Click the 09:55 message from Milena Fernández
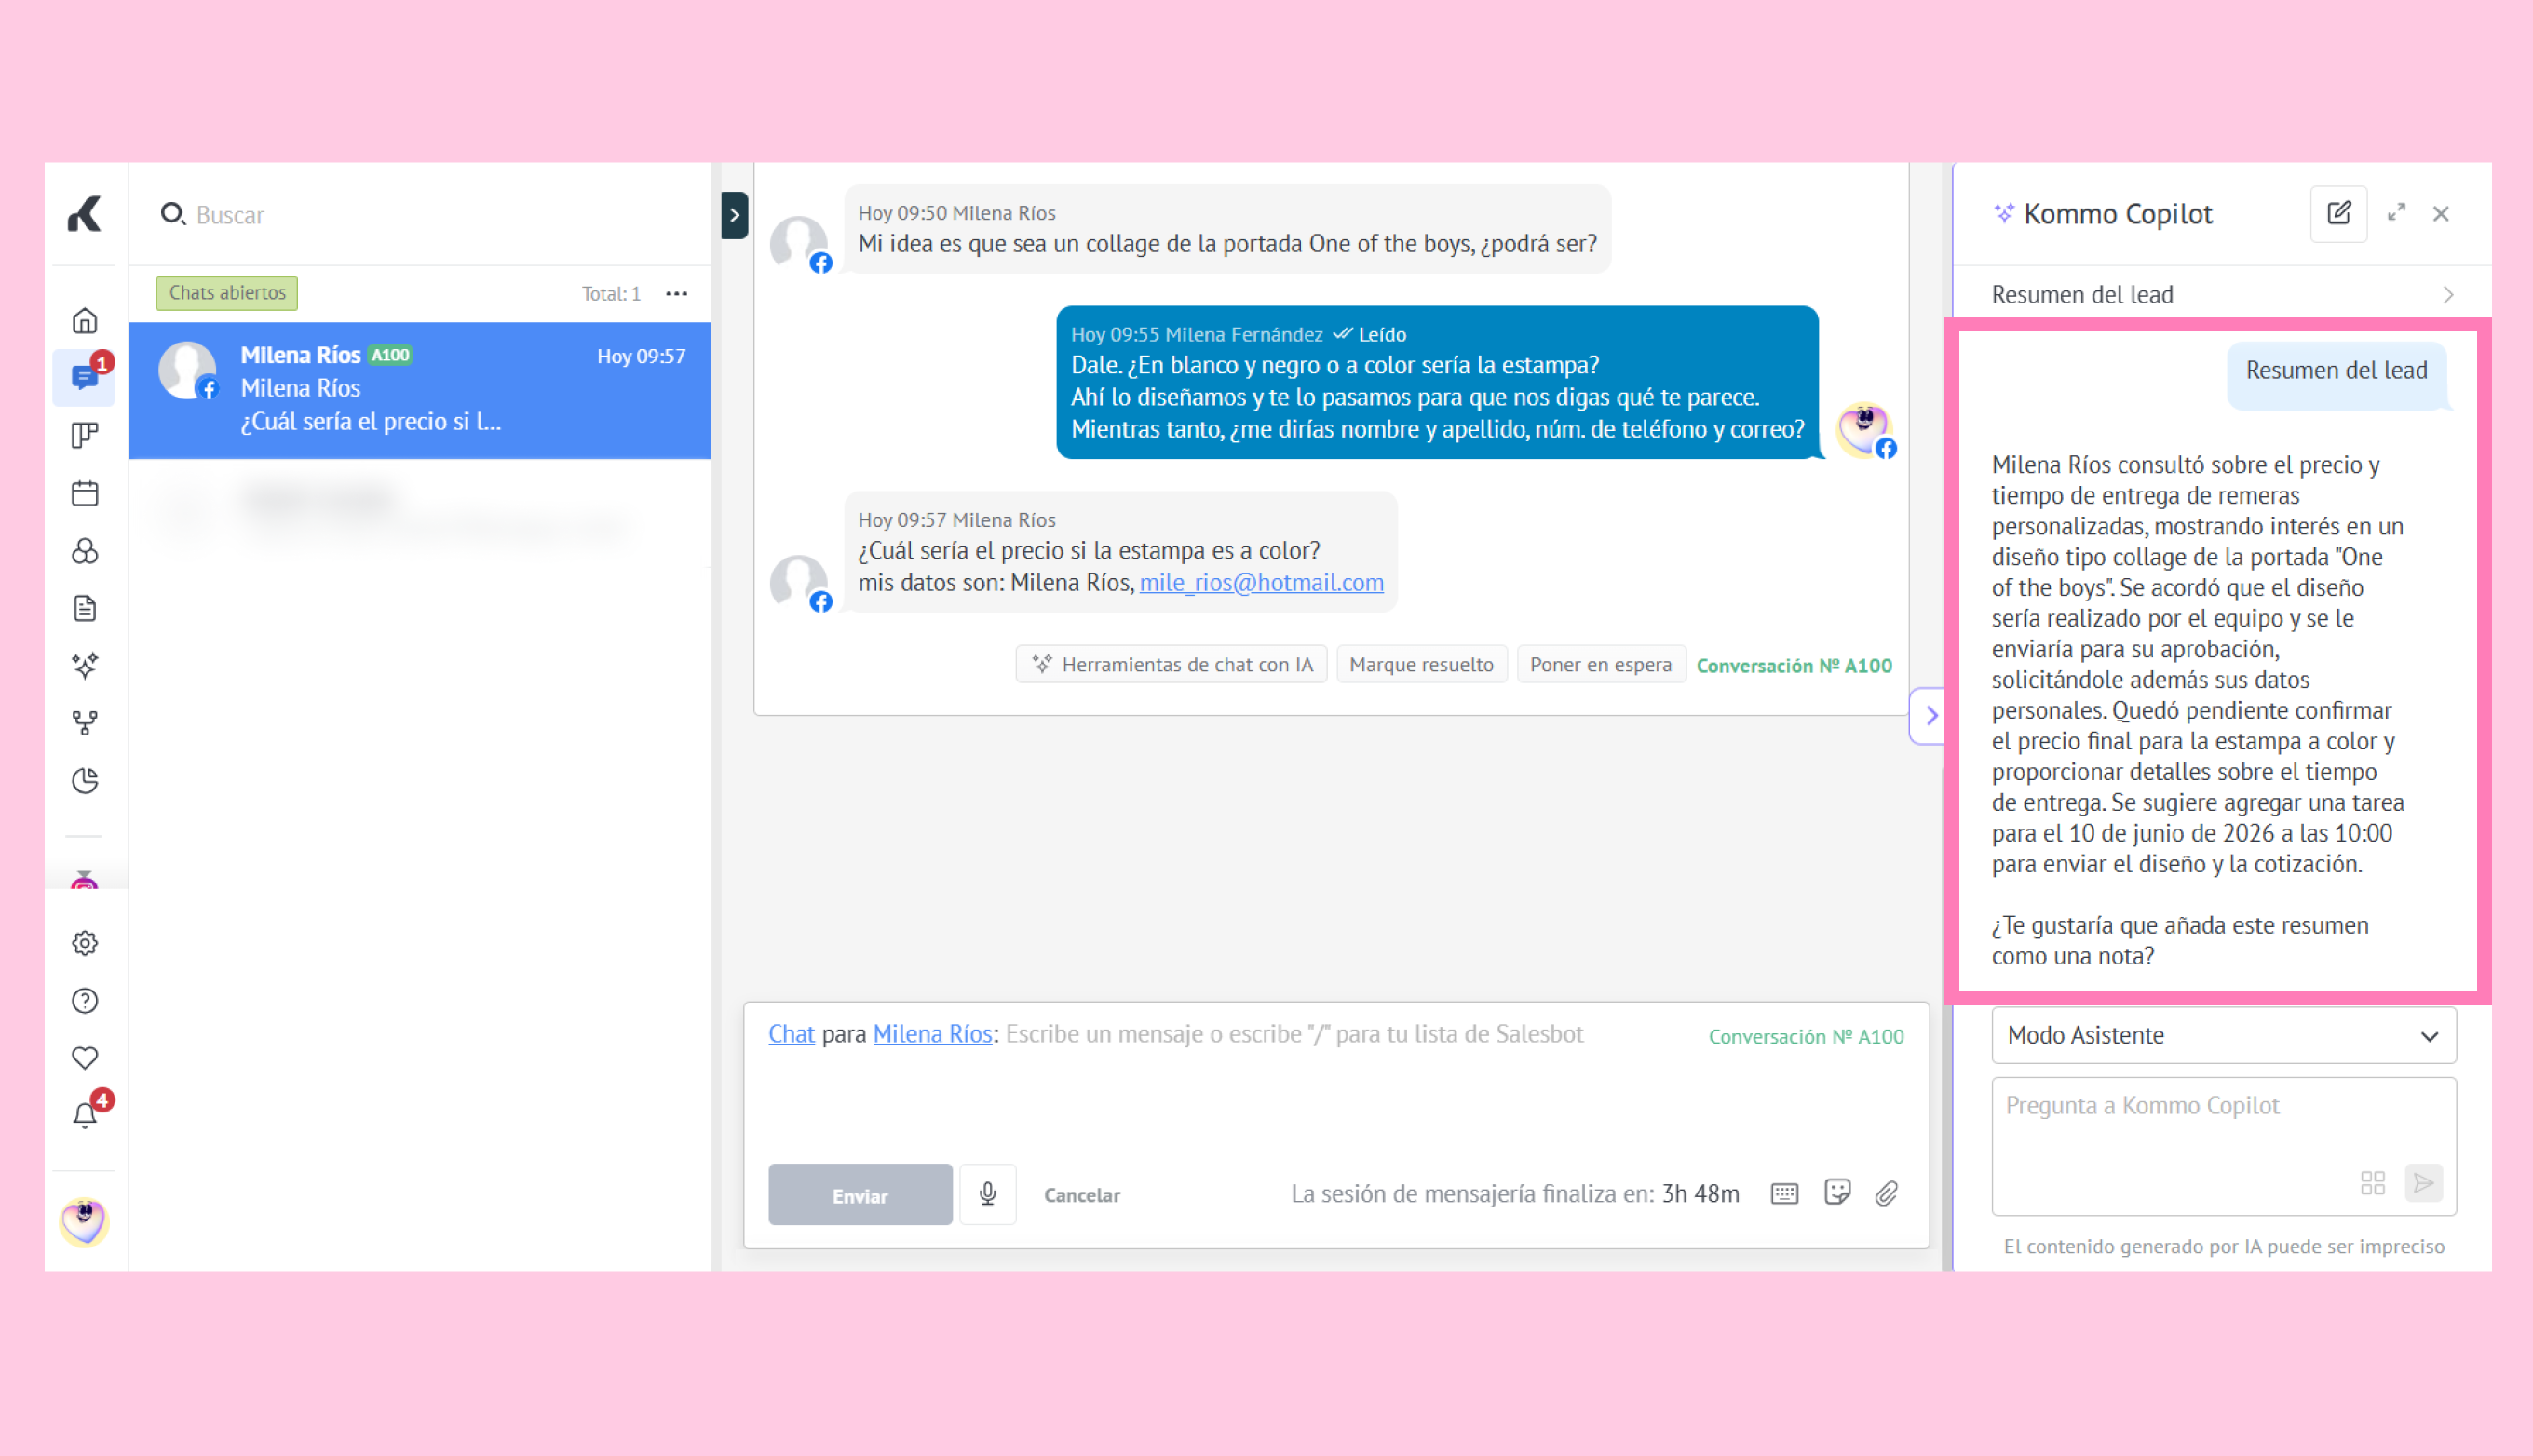Screen dimensions: 2533x1456 (x=1437, y=382)
